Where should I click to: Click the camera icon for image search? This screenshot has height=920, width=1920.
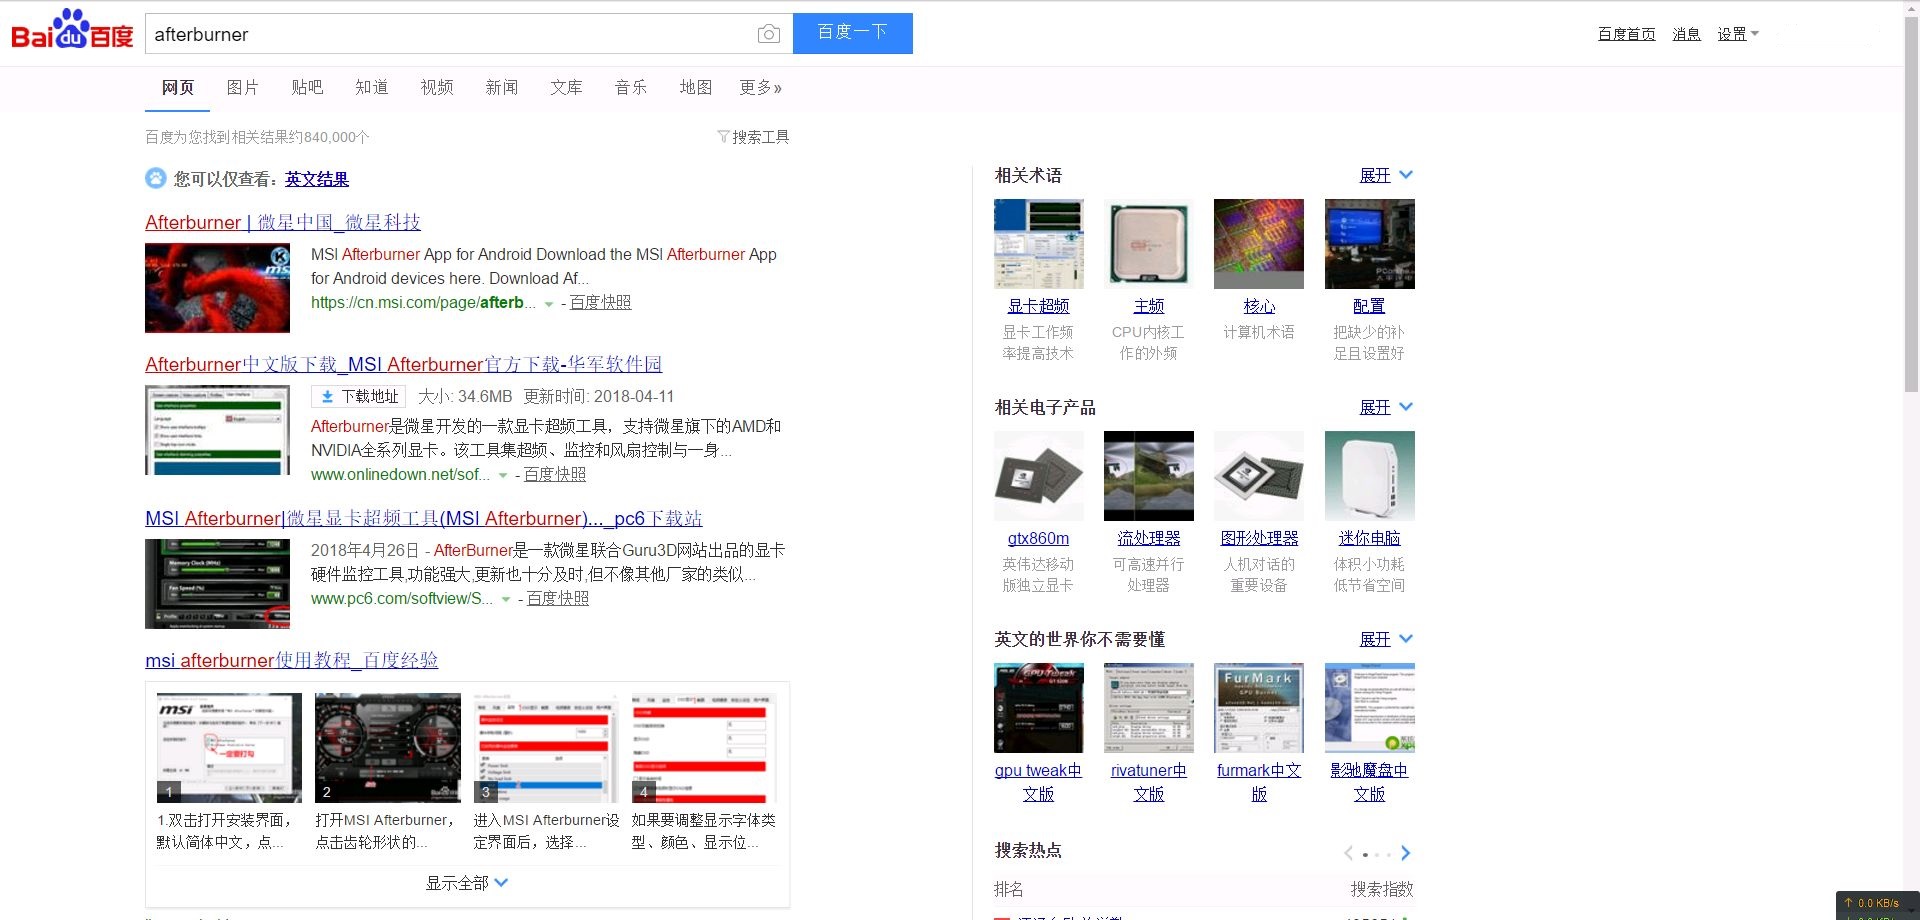coord(768,33)
